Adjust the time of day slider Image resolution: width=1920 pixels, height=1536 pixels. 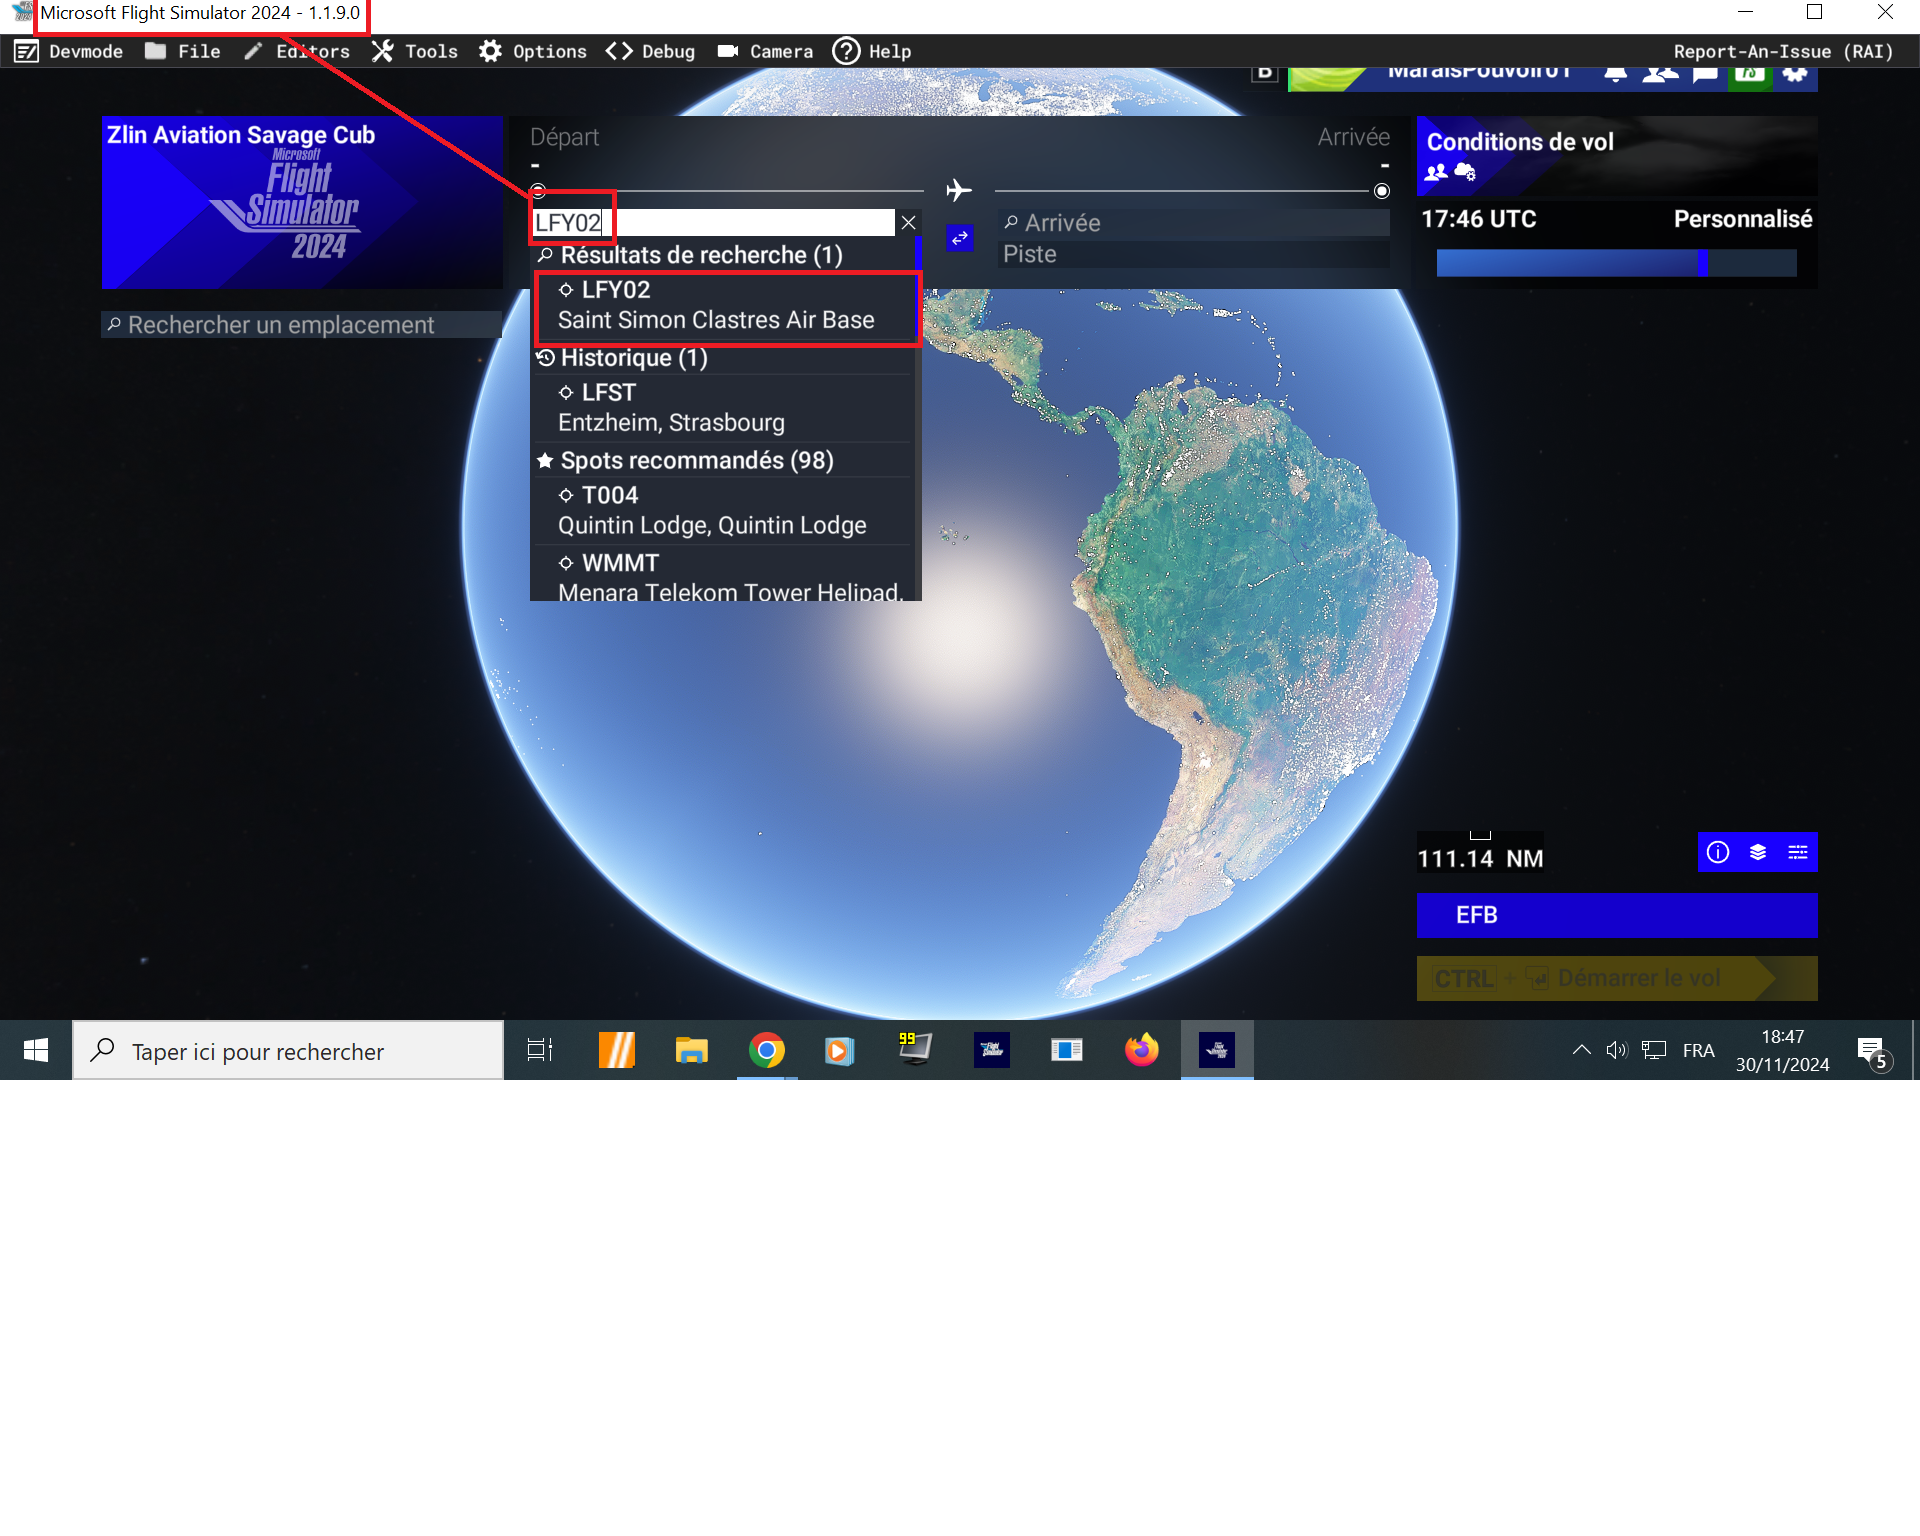1701,263
